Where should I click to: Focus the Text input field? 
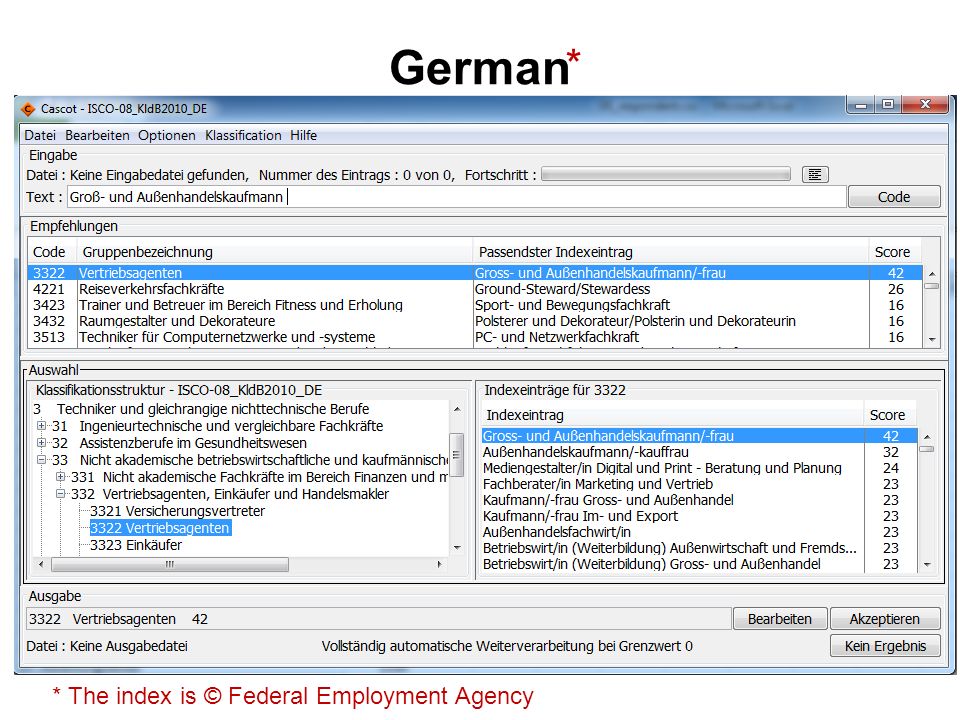[456, 197]
